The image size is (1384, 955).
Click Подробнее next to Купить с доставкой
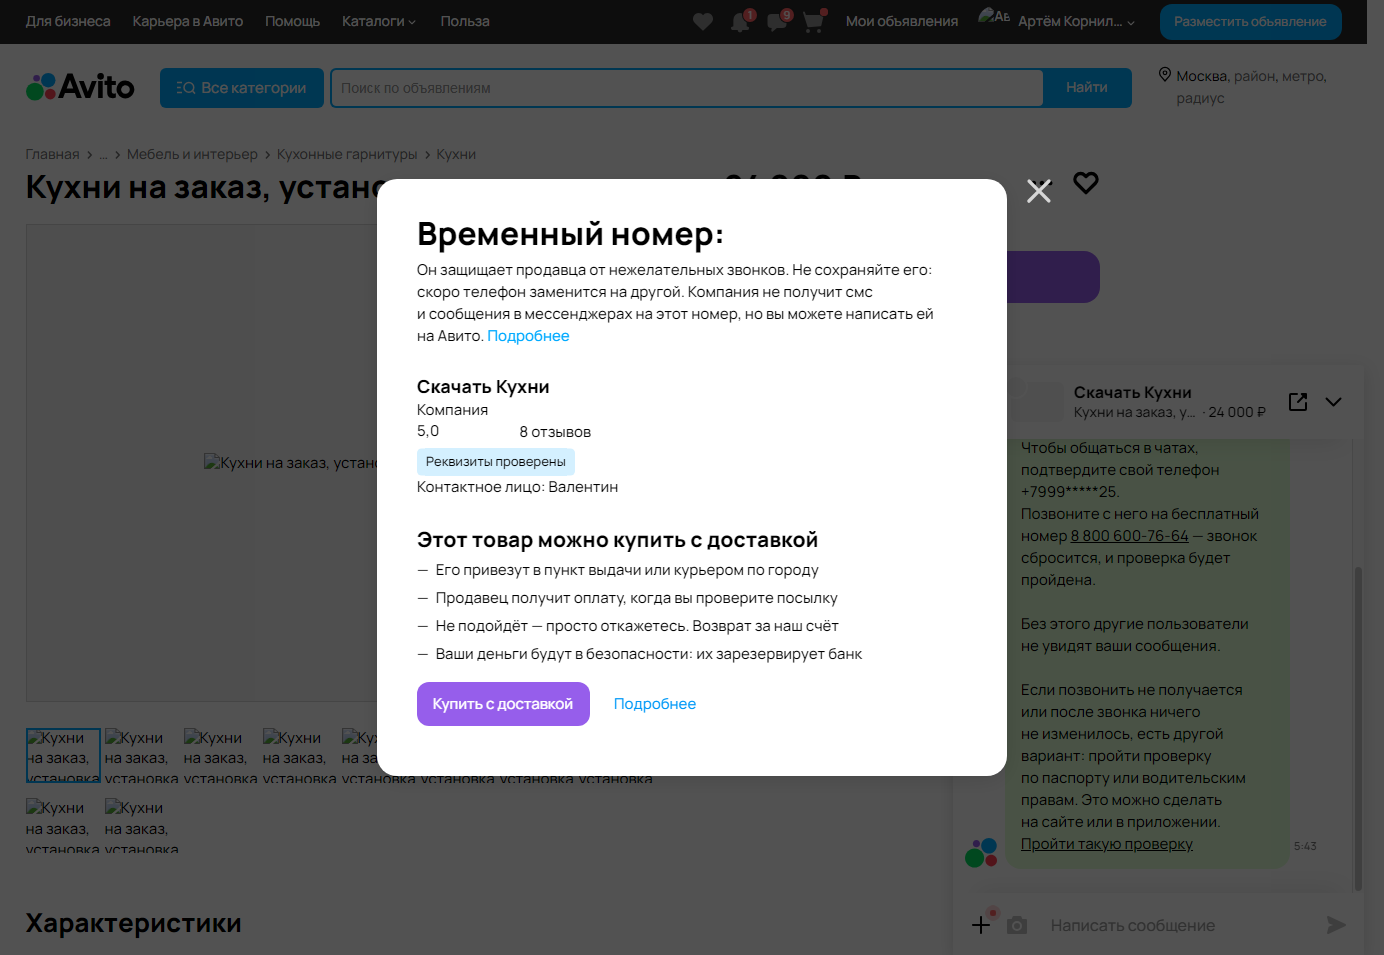point(655,704)
